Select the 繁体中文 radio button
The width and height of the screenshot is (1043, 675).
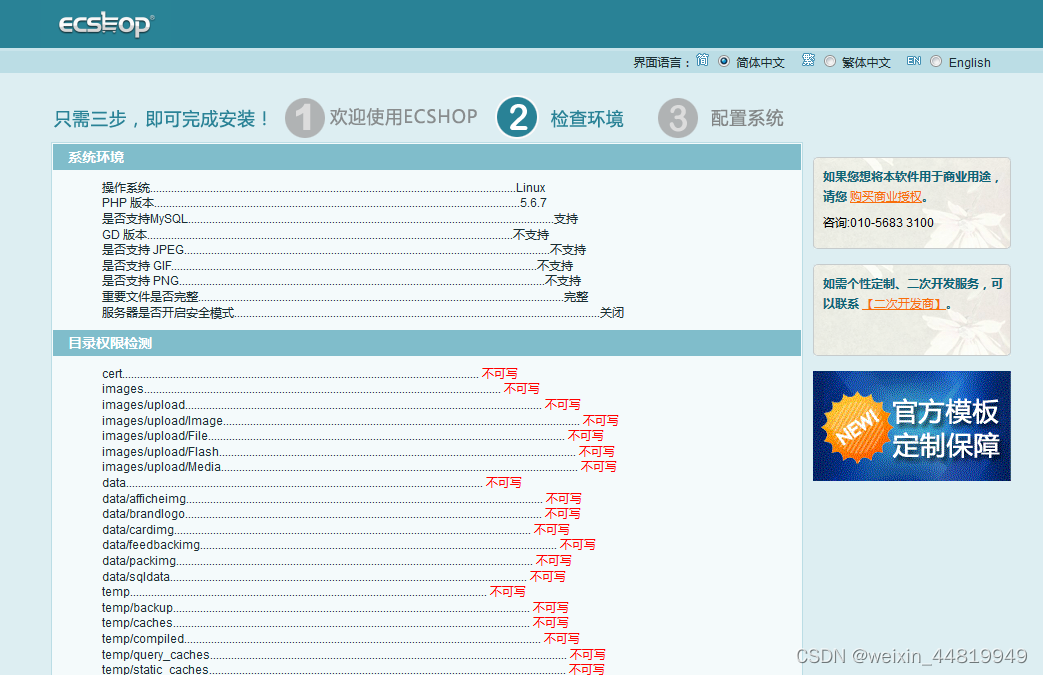829,61
